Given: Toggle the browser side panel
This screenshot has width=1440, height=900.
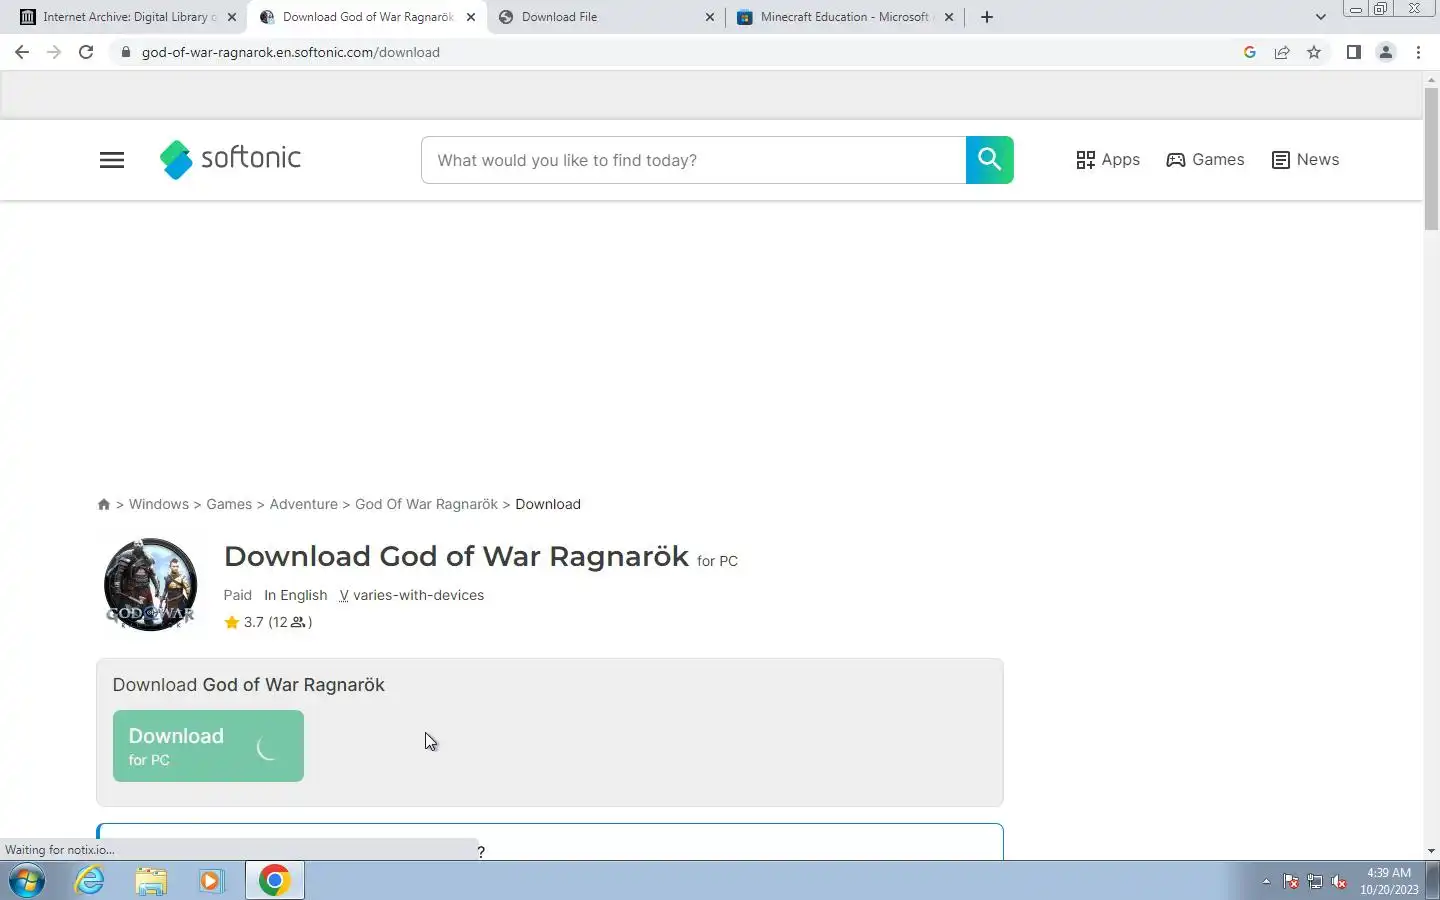Looking at the screenshot, I should [1353, 52].
